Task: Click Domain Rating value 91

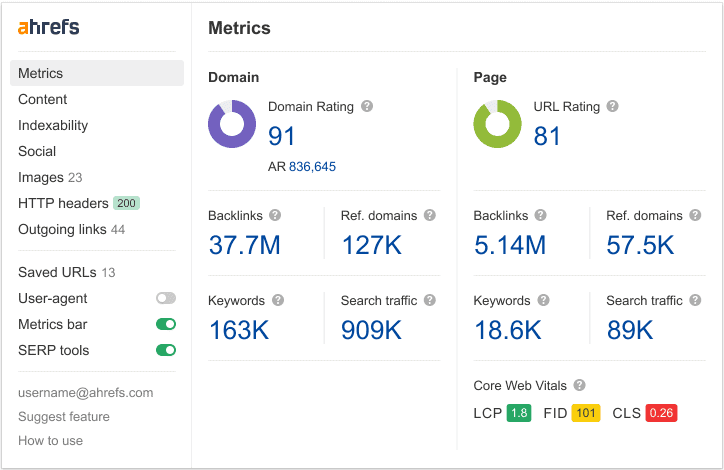Action: [x=281, y=136]
